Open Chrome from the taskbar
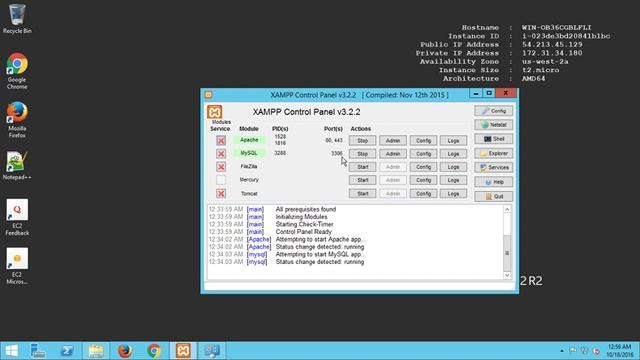 point(154,351)
